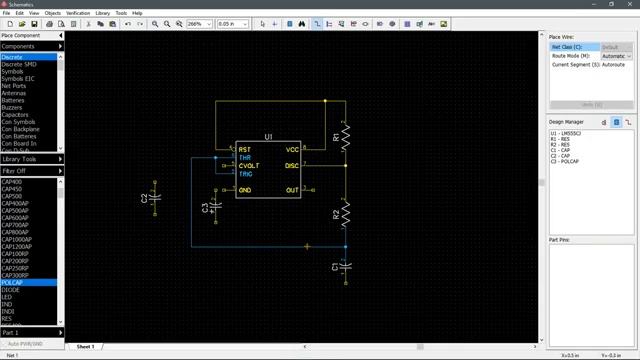Open the Edit menu
This screenshot has height=360, width=640.
pyautogui.click(x=20, y=13)
